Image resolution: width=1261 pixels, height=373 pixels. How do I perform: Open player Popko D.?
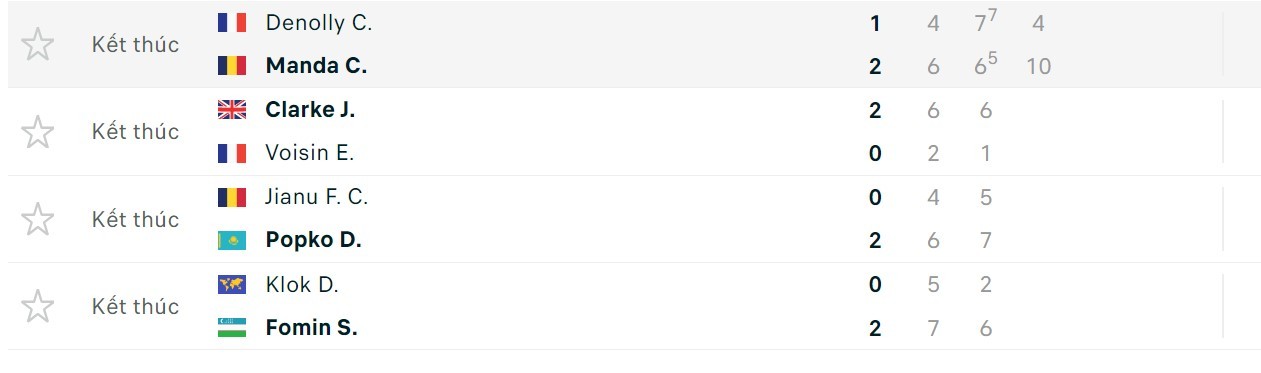click(x=313, y=240)
